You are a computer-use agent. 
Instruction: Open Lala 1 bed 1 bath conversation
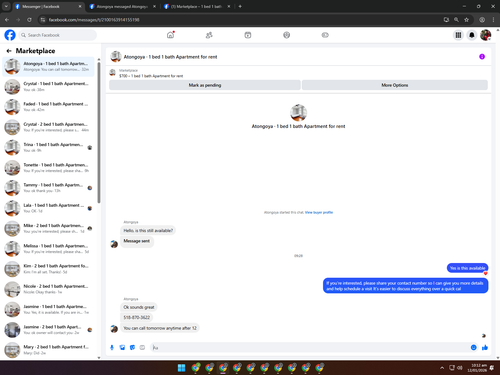tap(49, 208)
